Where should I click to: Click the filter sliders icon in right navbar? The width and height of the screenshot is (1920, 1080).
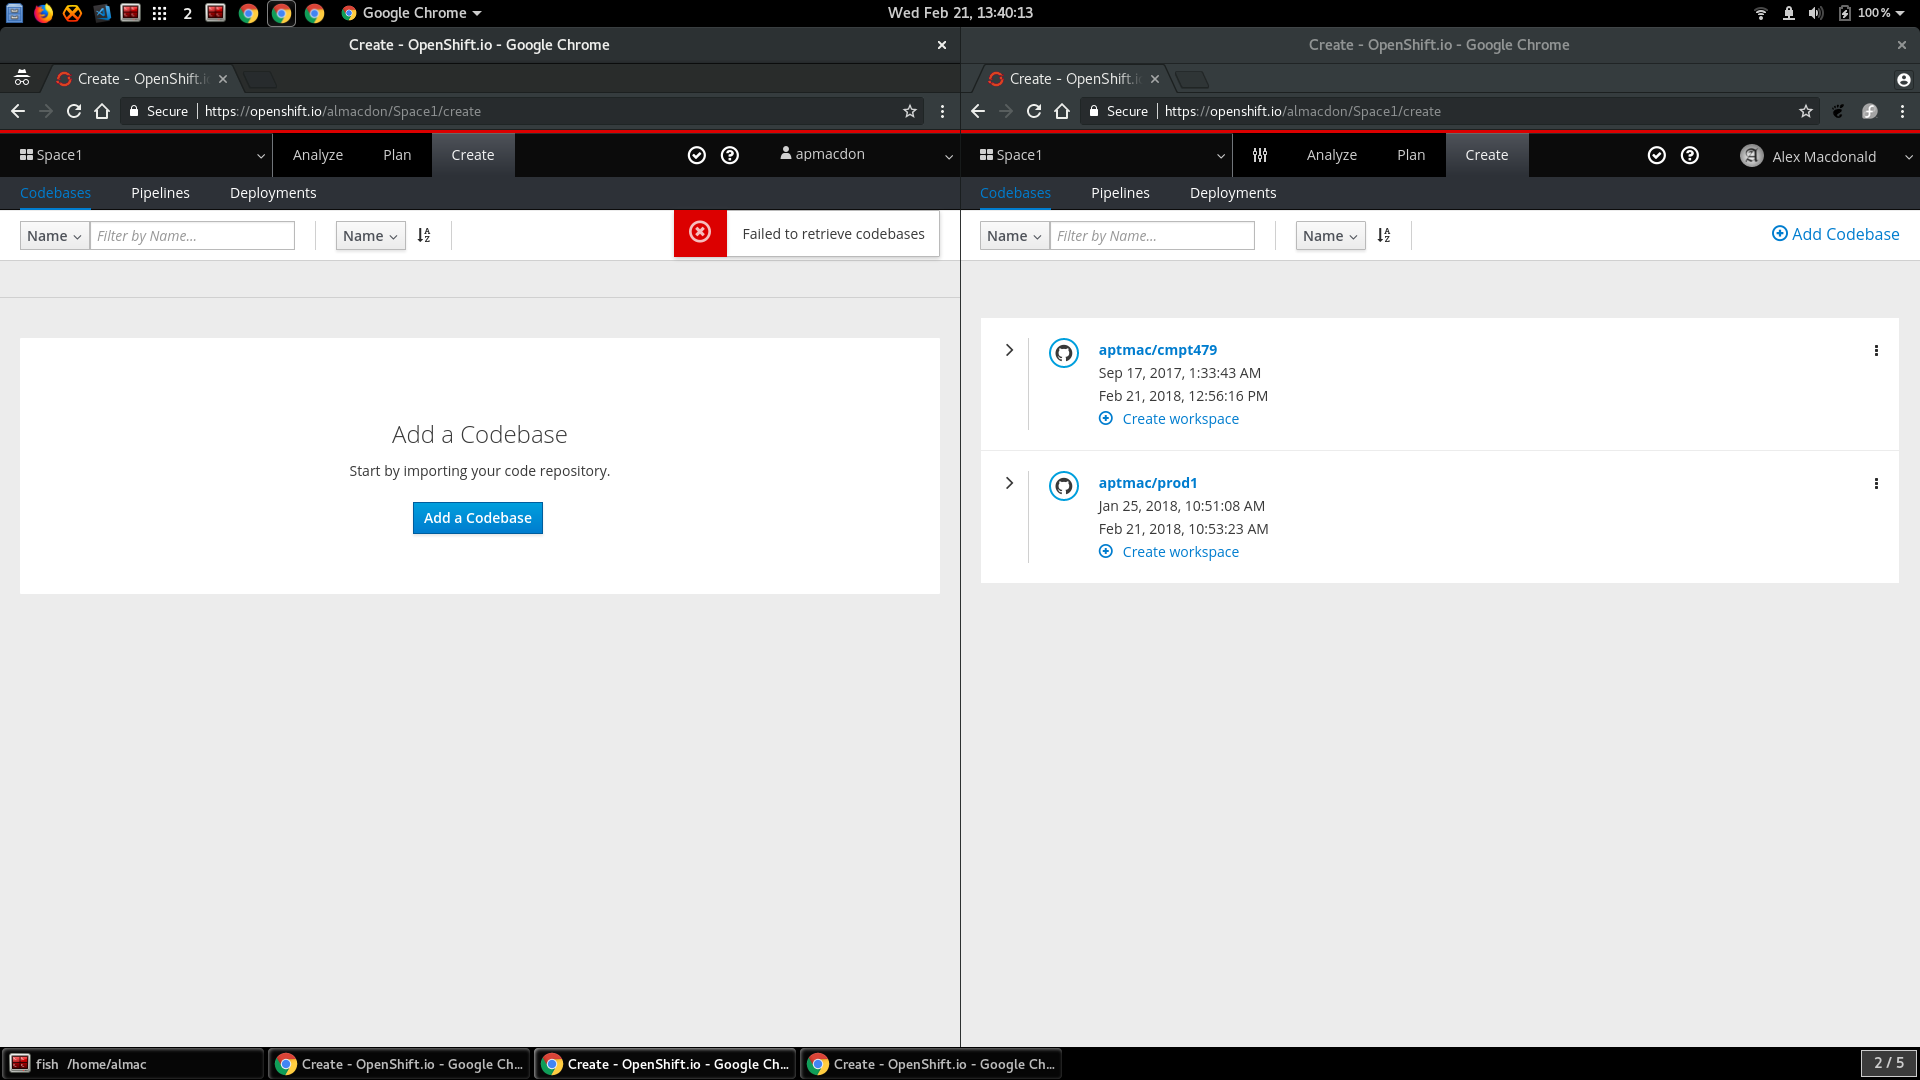click(x=1259, y=155)
